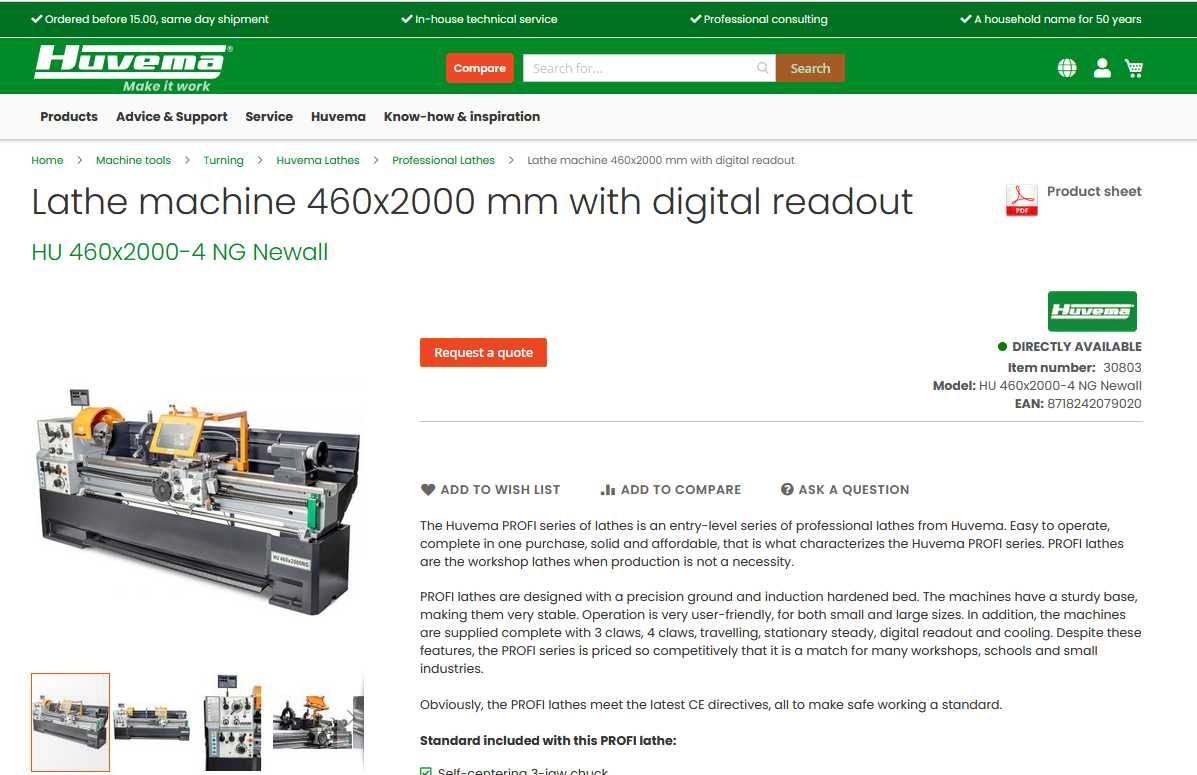Open the Huvema menu item

338,117
